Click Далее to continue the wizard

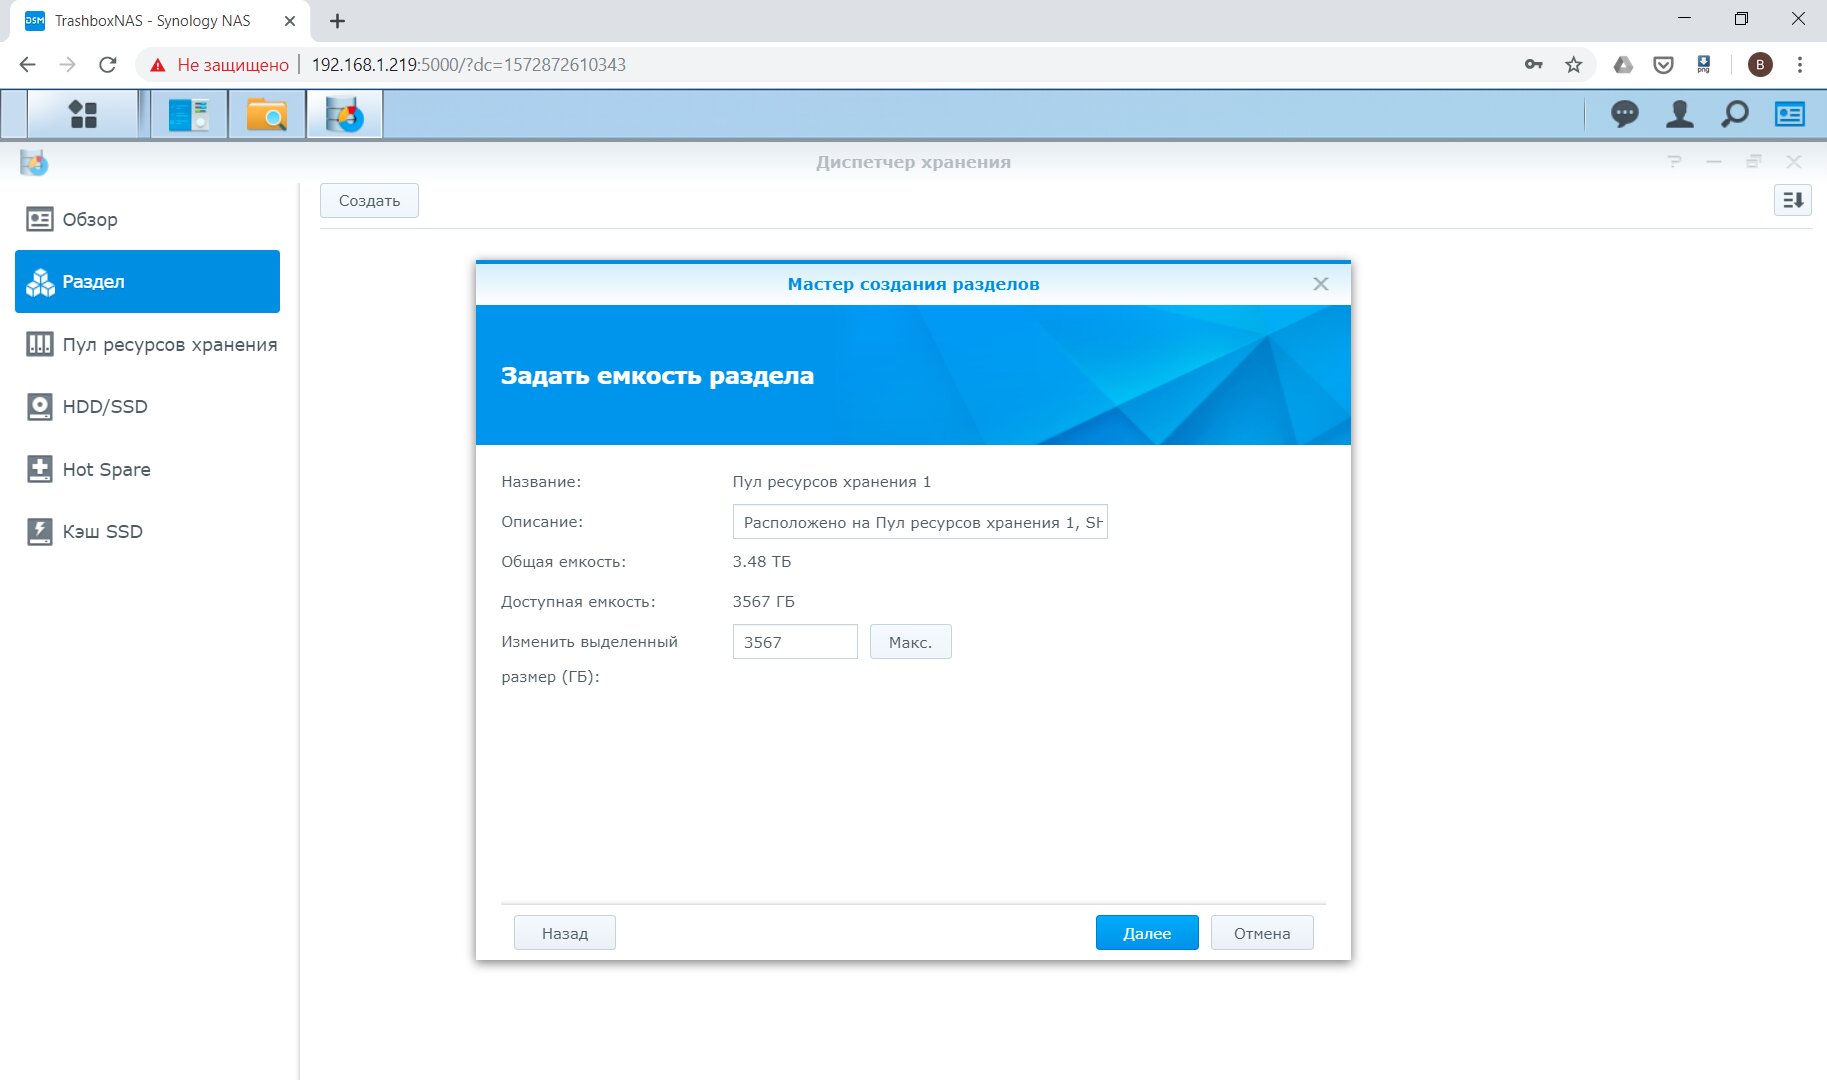point(1147,933)
